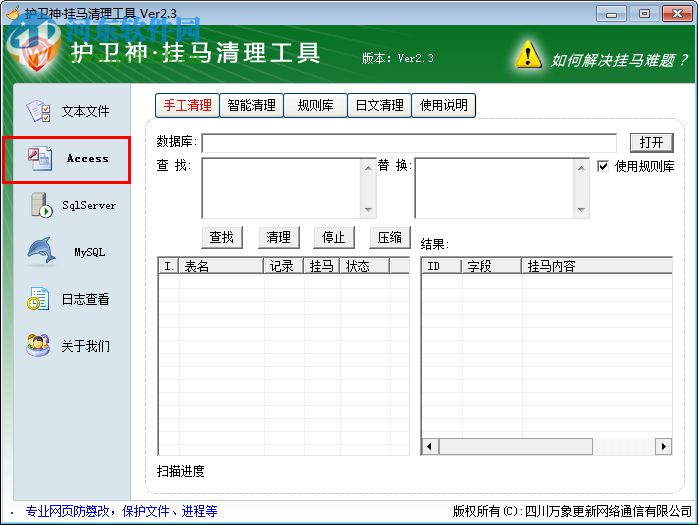Screen dimensions: 698x525
Task: Switch to 智能清理 tab
Action: pyautogui.click(x=252, y=106)
